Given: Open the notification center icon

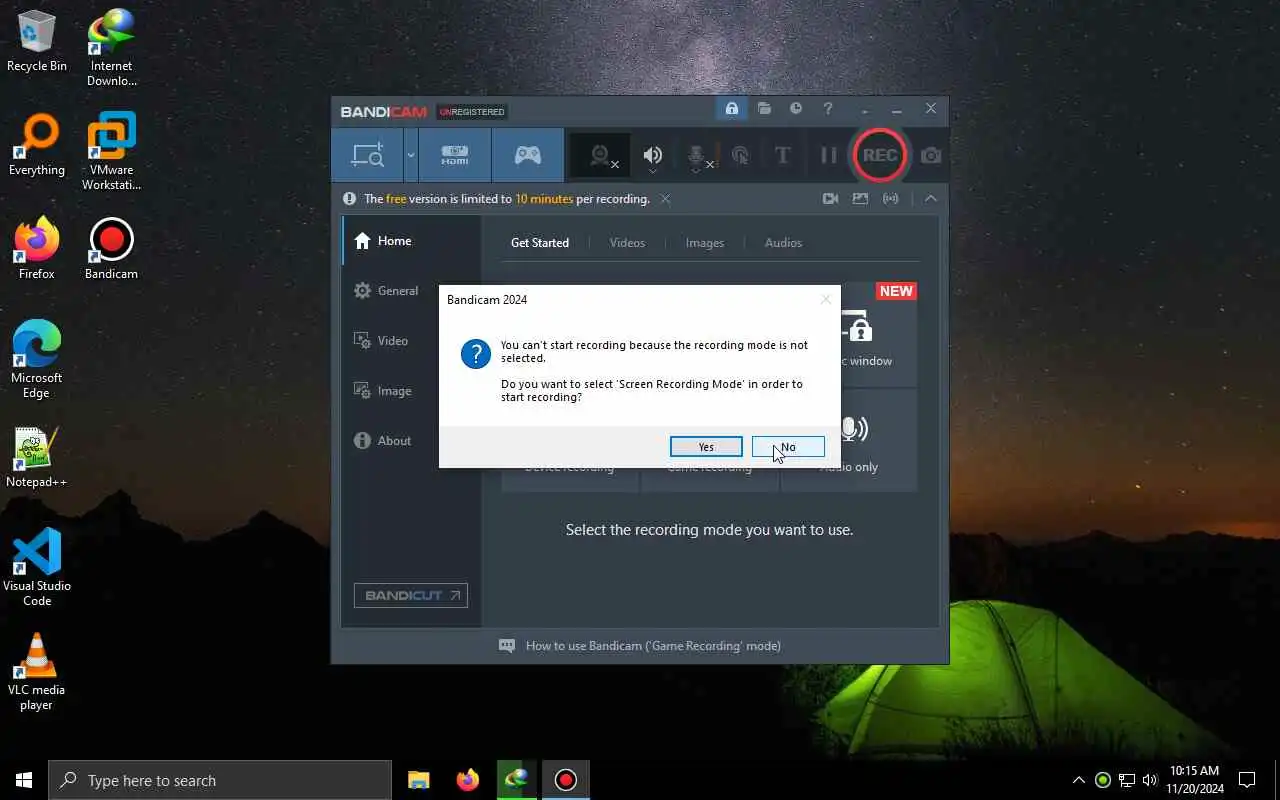Looking at the screenshot, I should pos(1247,780).
